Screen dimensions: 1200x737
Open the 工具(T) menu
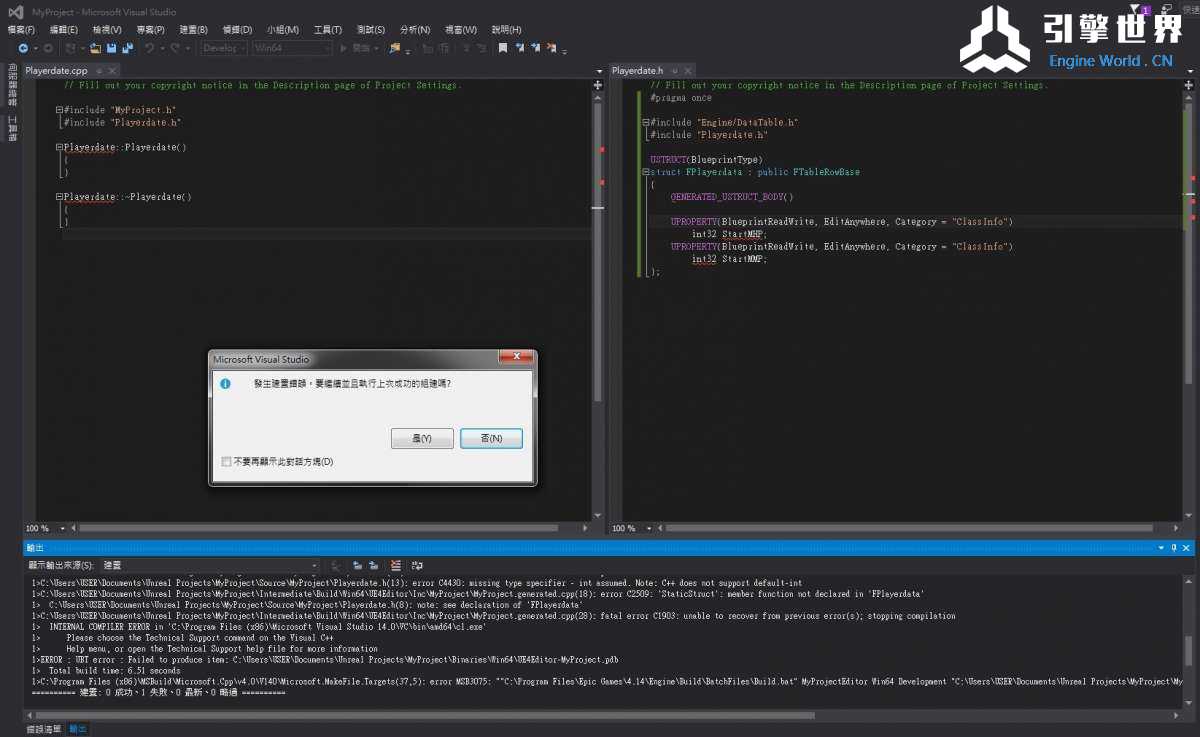click(x=327, y=30)
